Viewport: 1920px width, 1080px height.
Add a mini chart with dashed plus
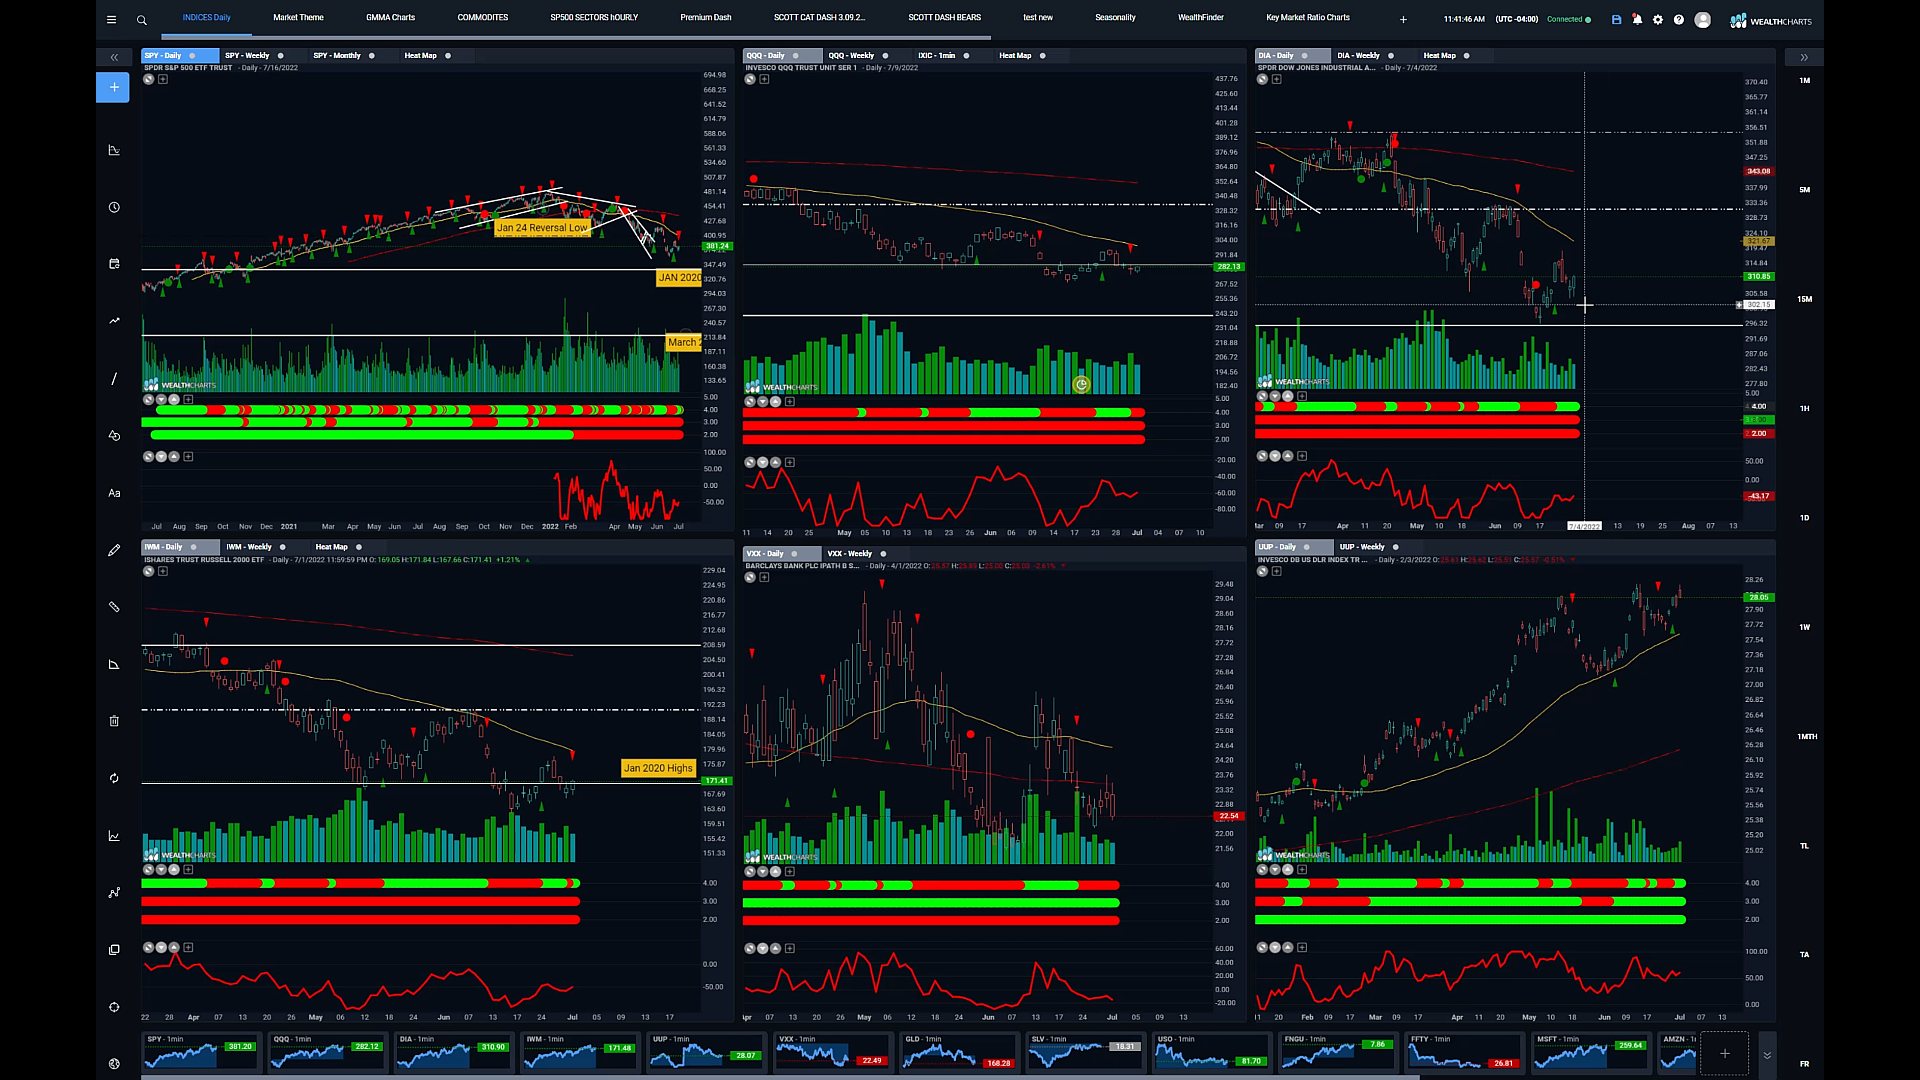click(x=1724, y=1053)
